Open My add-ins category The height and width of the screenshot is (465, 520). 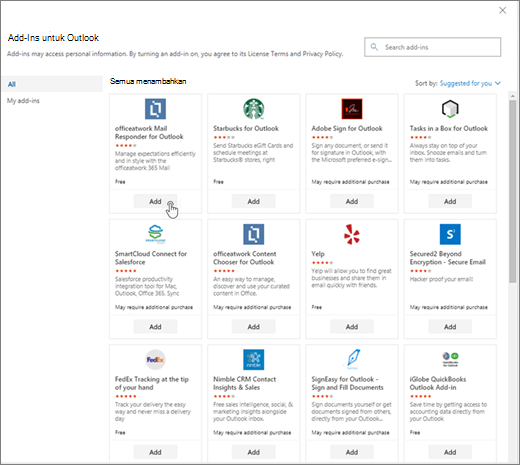[23, 101]
